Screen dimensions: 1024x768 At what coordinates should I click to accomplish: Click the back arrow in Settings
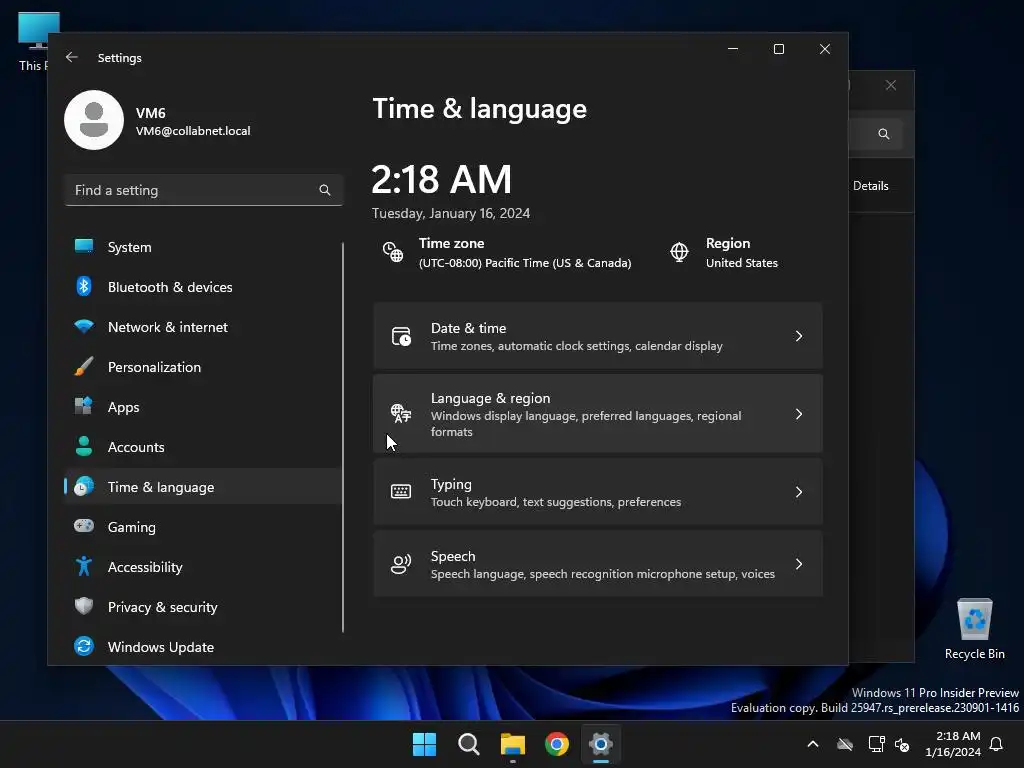[x=72, y=57]
